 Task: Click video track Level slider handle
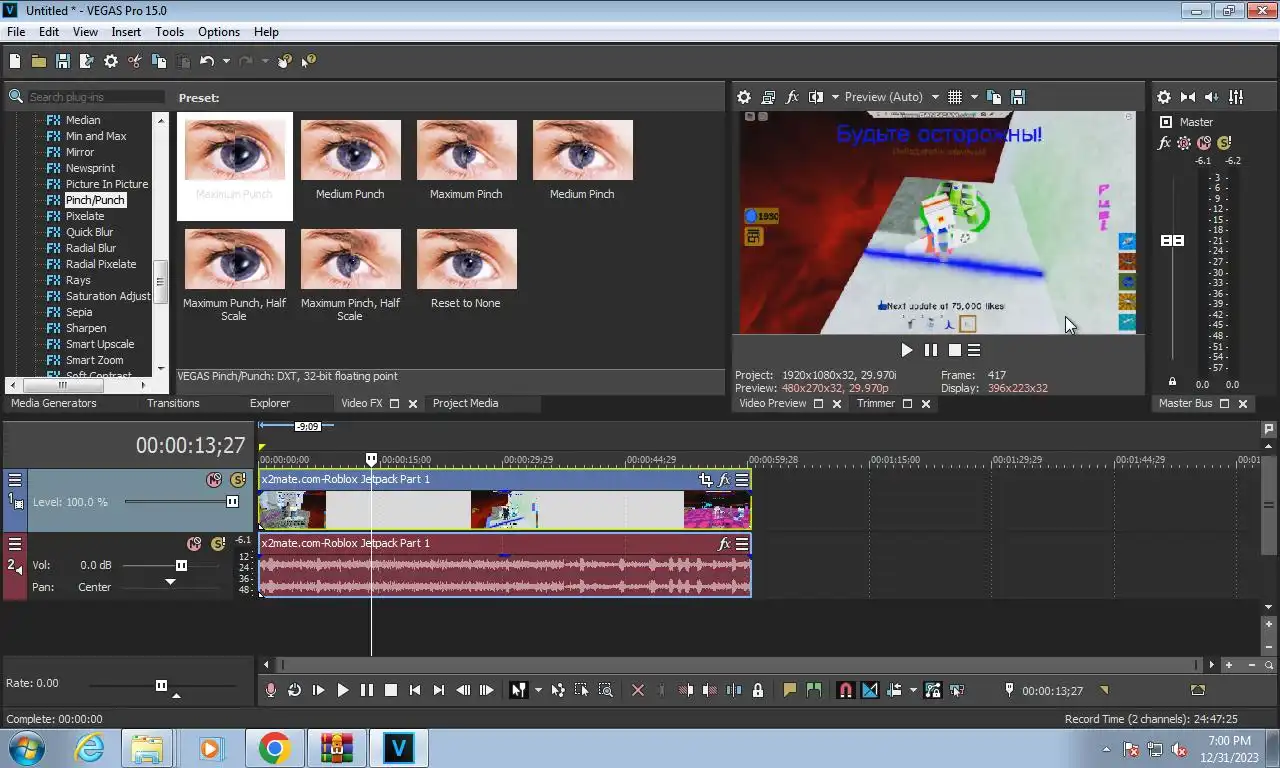tap(233, 501)
